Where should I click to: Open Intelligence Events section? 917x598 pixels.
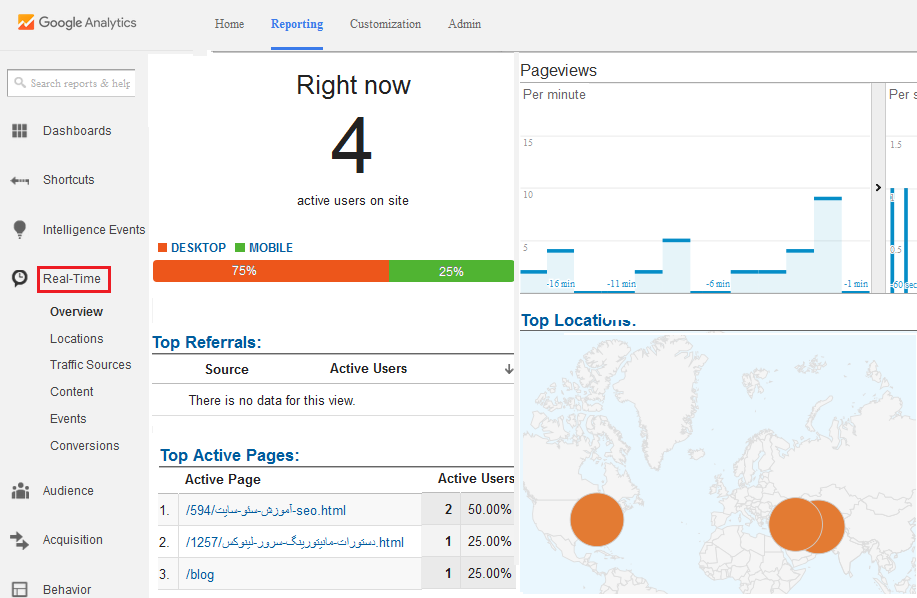(x=94, y=230)
